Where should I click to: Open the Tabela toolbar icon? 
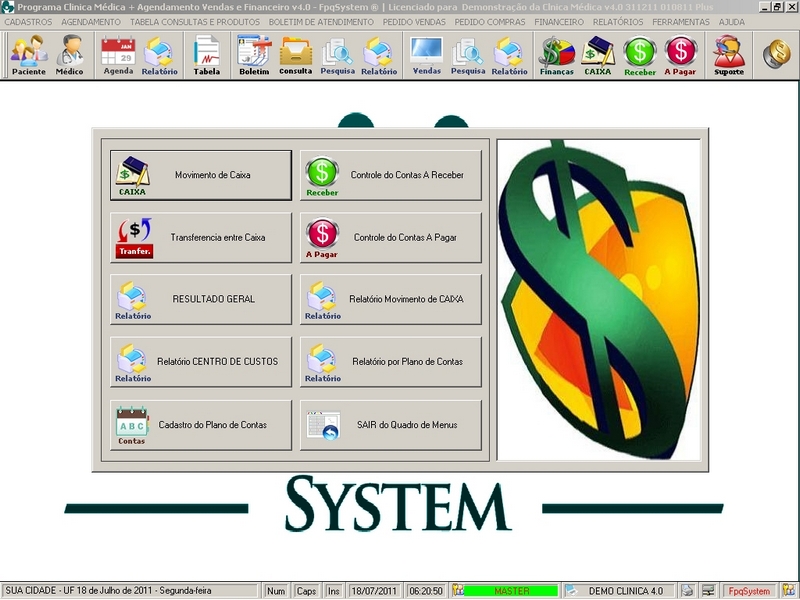207,55
